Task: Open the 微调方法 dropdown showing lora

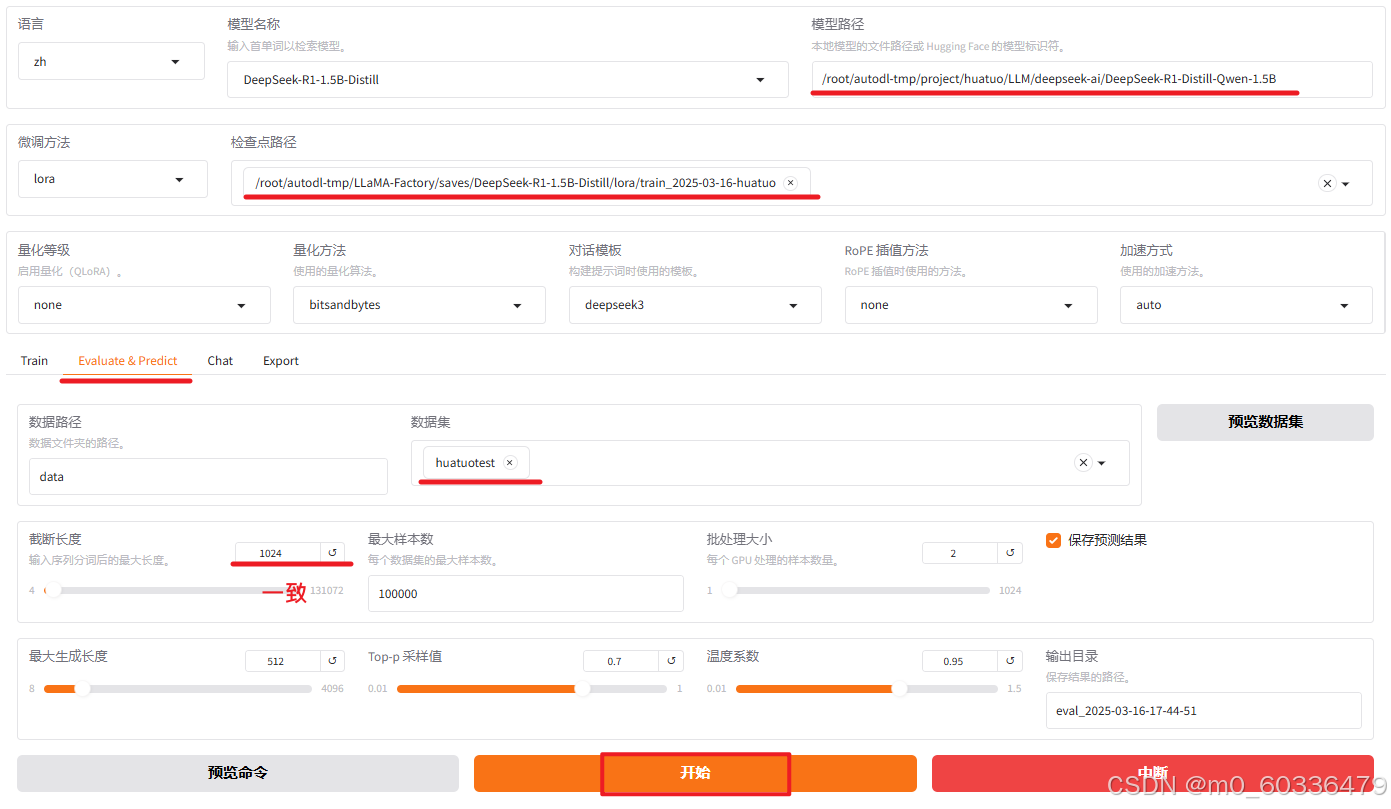Action: 113,179
